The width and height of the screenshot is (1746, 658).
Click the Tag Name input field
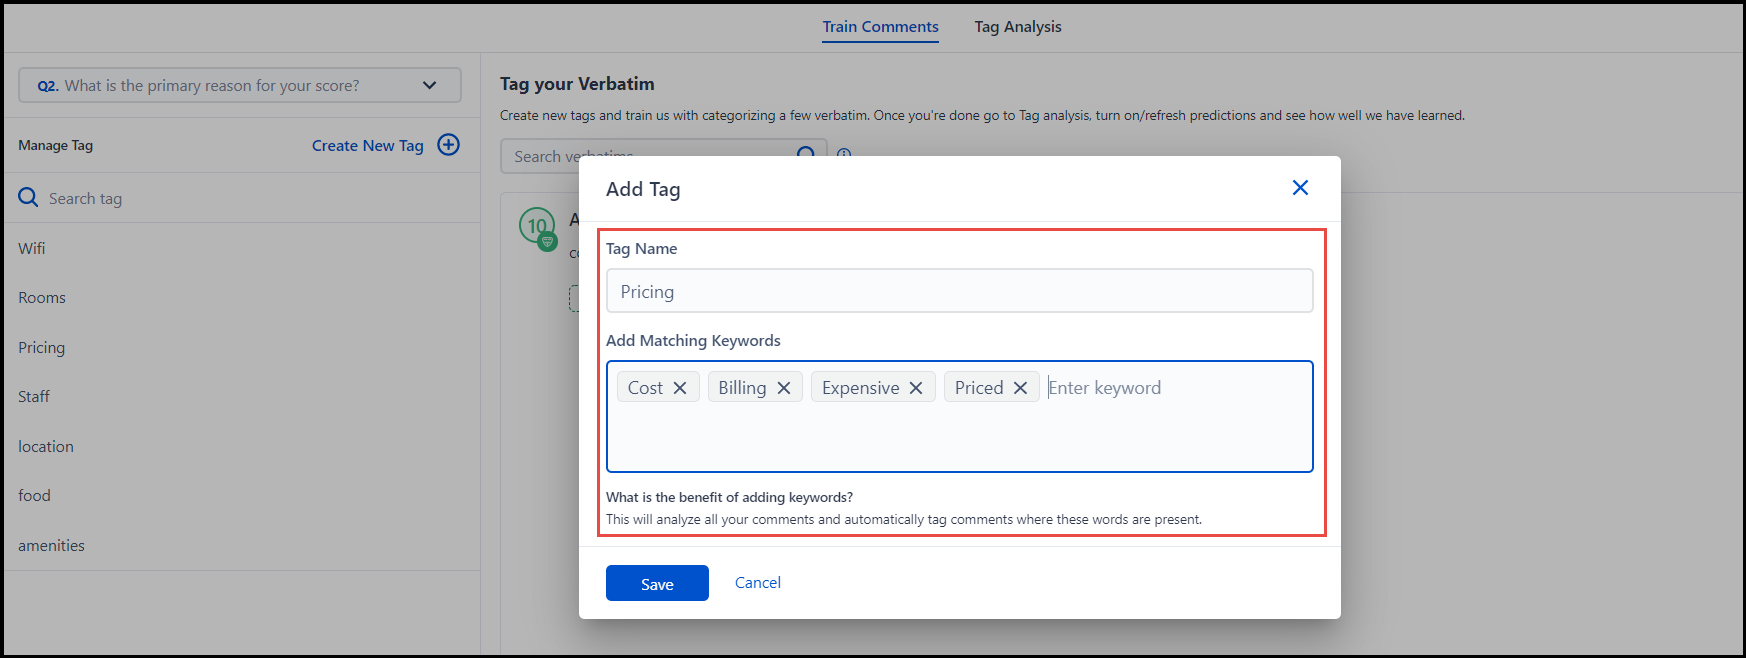point(959,292)
